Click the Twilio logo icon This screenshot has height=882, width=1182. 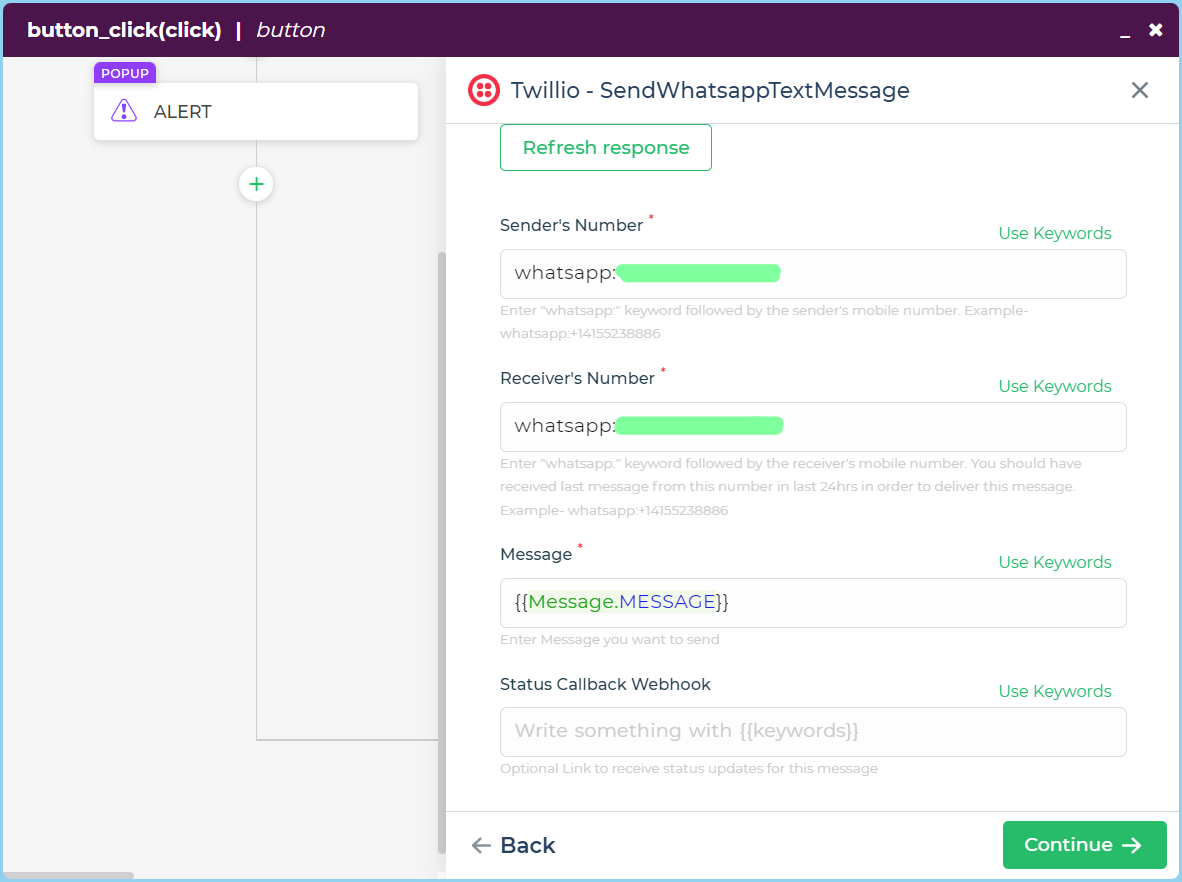point(484,90)
